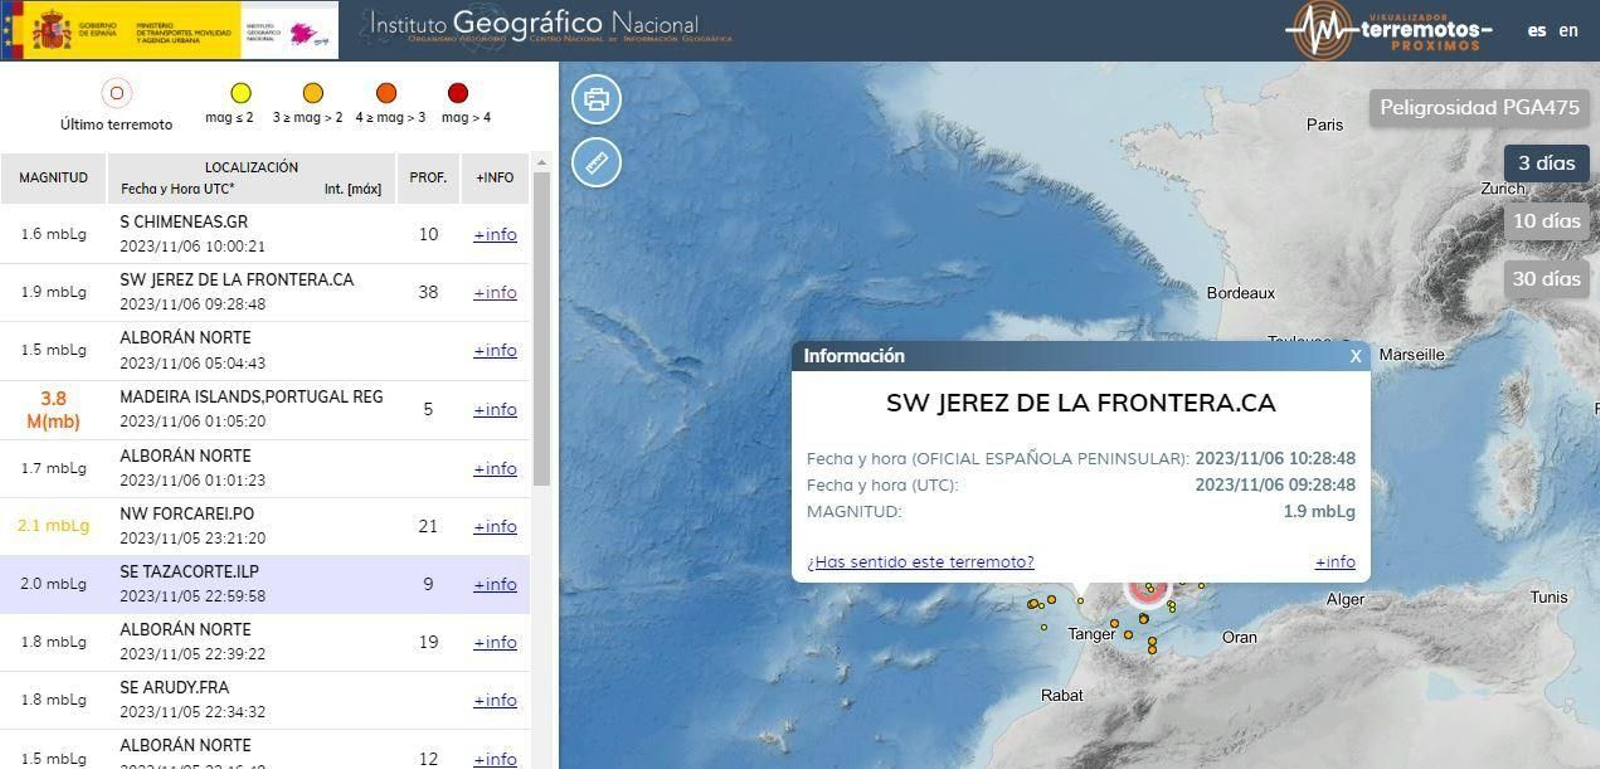
Task: Select the 3 días time range
Action: point(1546,163)
